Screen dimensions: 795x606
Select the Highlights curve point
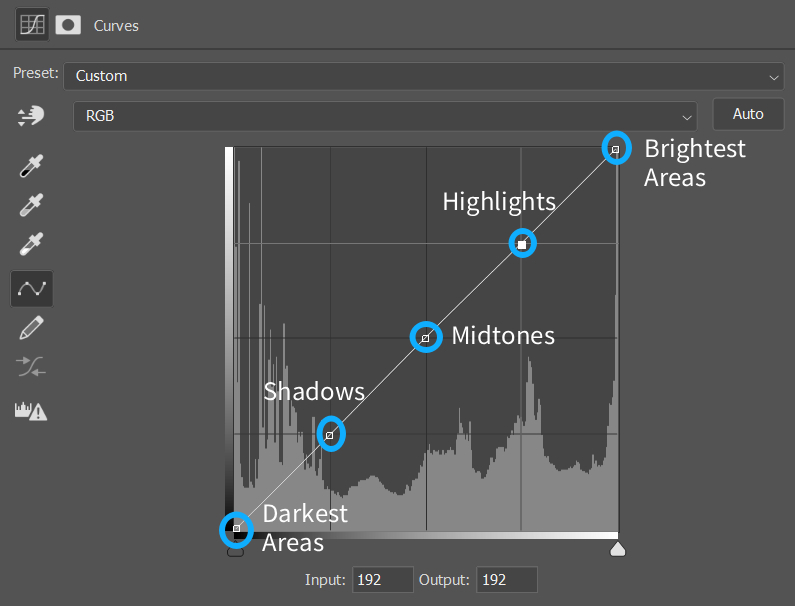(522, 244)
